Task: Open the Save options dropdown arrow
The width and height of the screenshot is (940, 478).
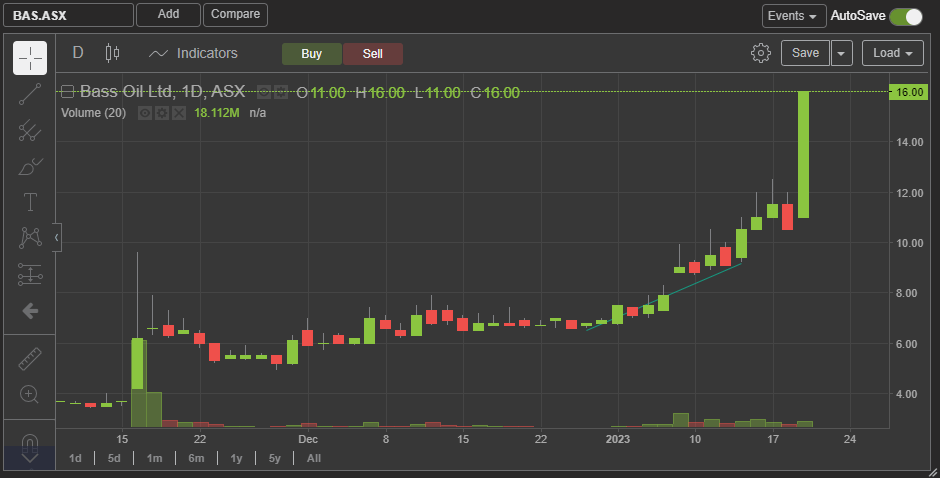Action: point(841,53)
